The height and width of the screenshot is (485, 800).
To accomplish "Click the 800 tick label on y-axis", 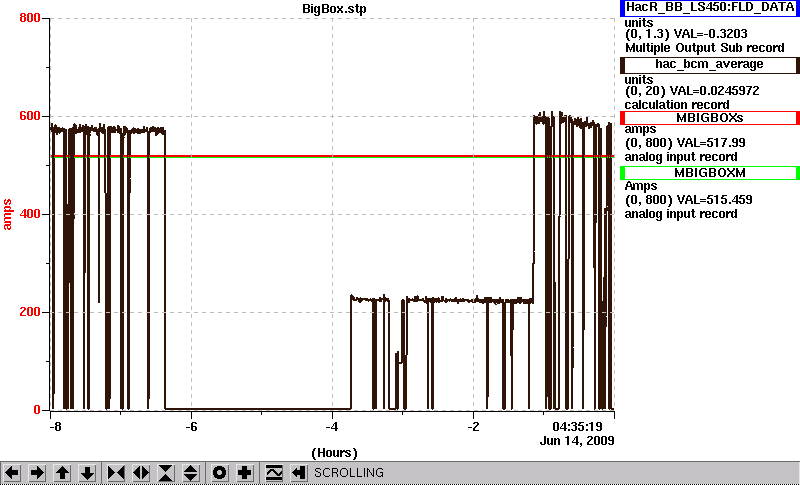I will pos(30,18).
